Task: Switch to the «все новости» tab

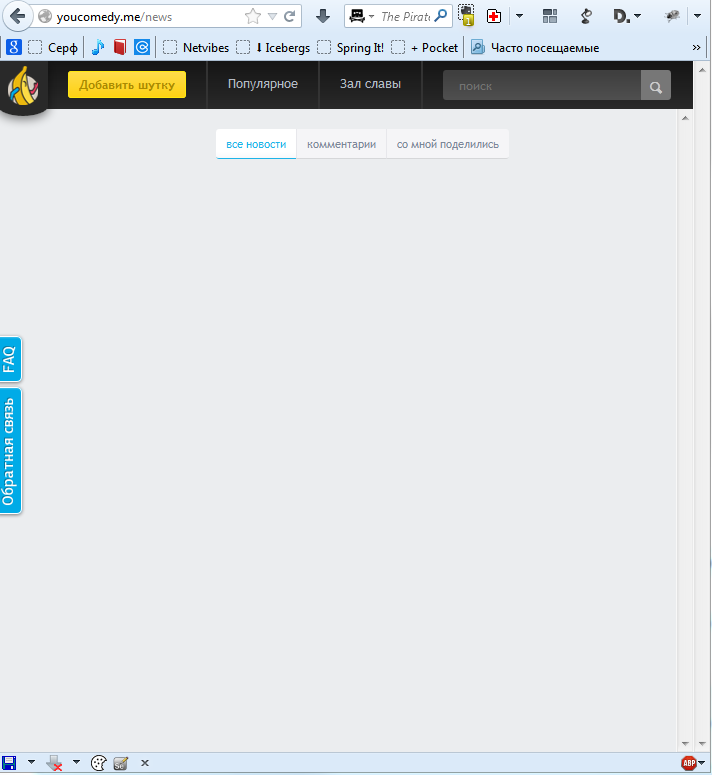Action: coord(256,144)
